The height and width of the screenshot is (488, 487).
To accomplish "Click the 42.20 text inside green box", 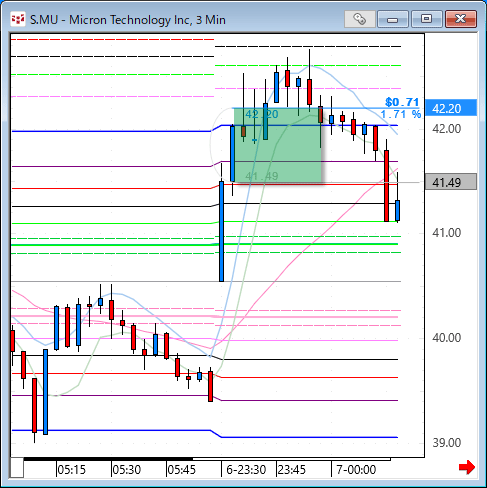I will [x=262, y=114].
